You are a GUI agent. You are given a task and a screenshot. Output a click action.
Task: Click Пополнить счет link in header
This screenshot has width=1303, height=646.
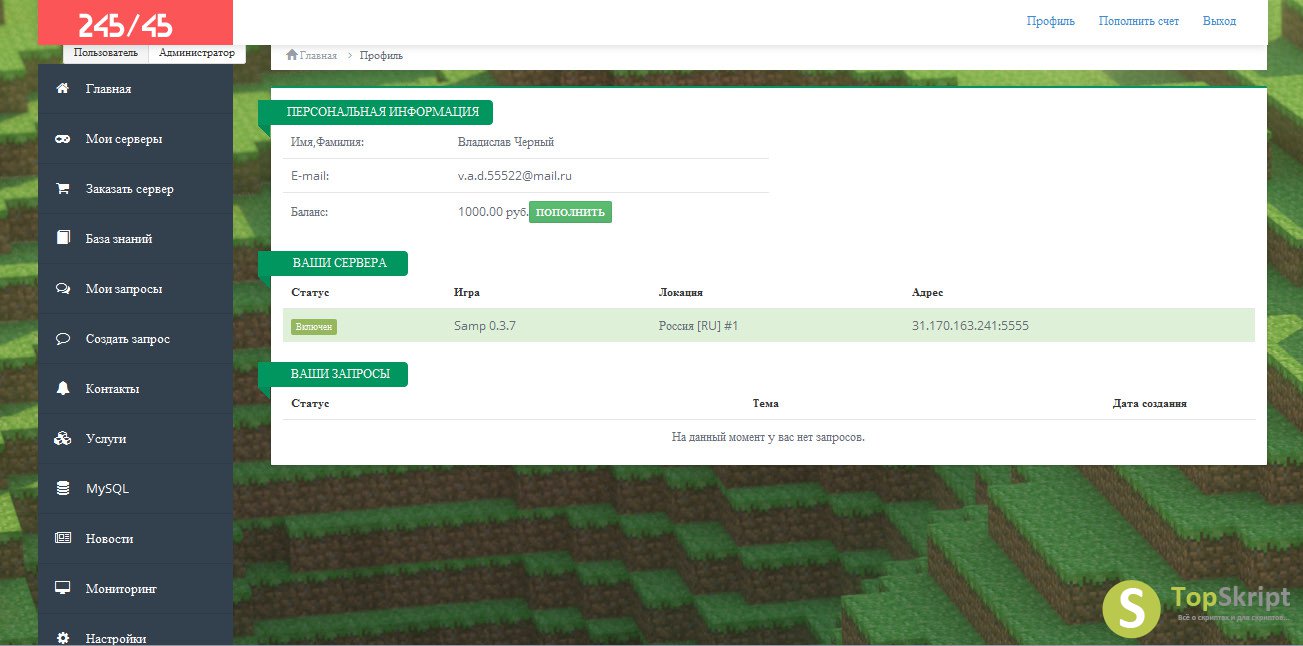click(1139, 21)
